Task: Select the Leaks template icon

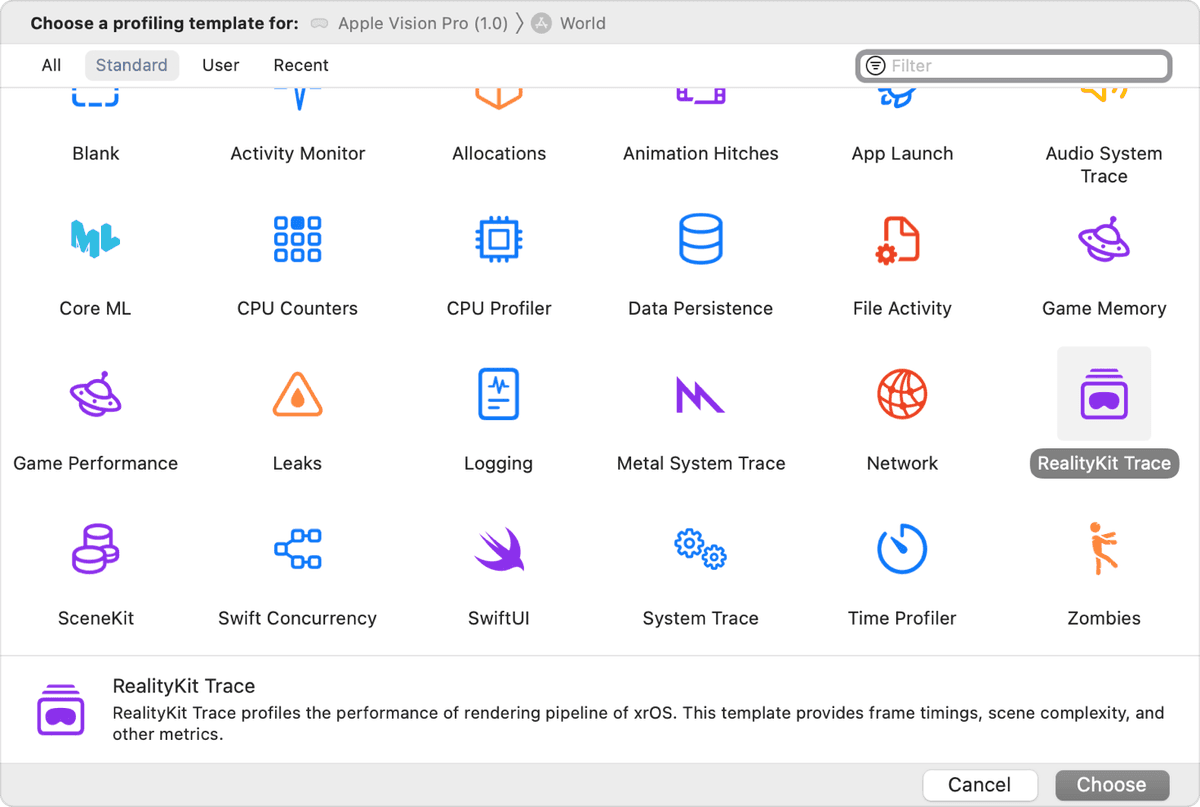Action: [297, 394]
